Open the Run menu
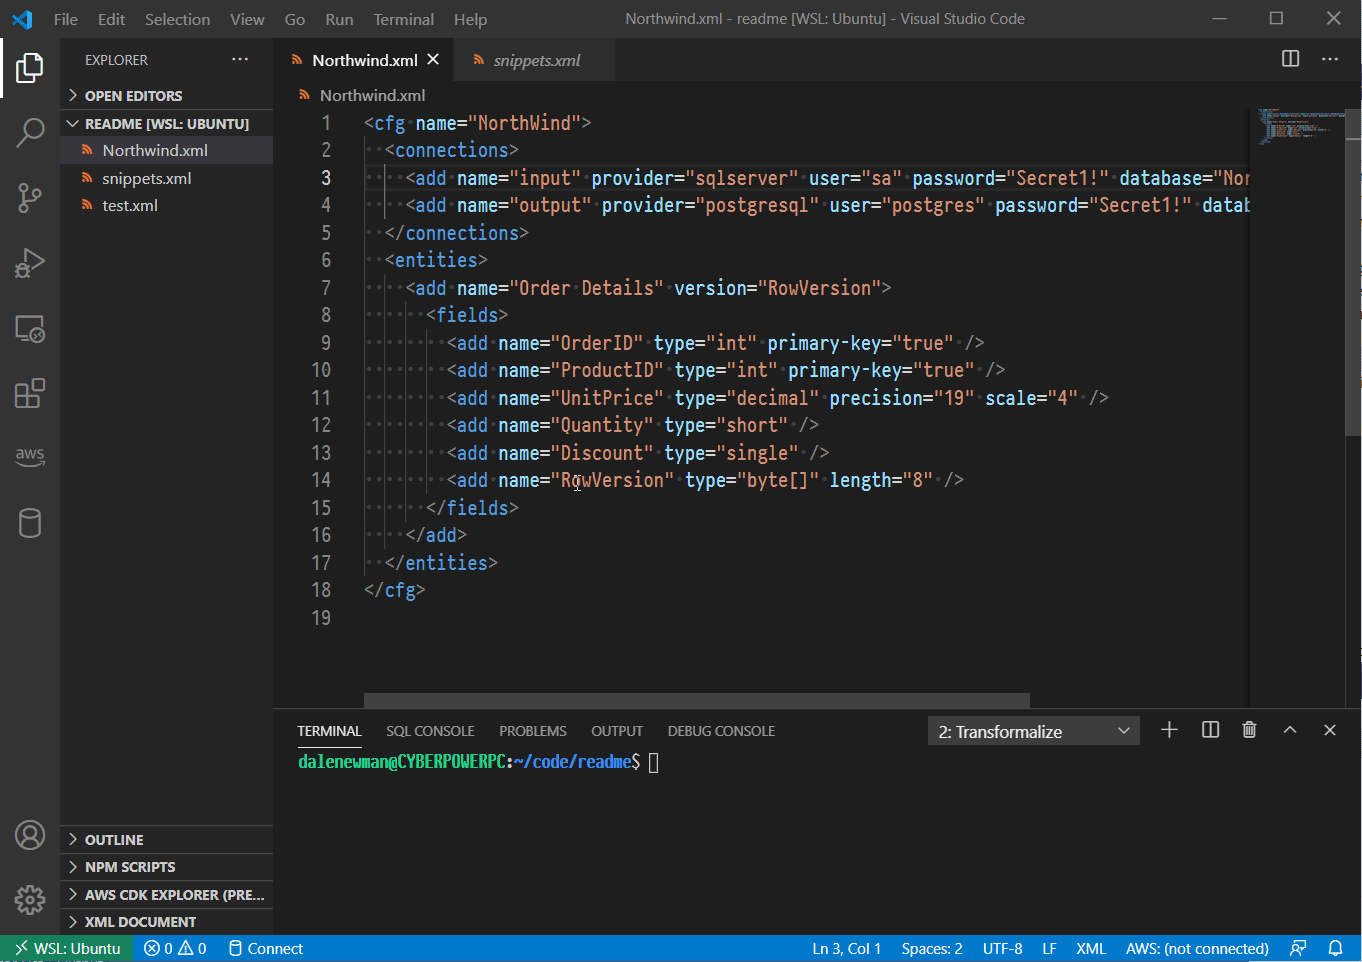Screen dimensions: 1362x962 339,19
